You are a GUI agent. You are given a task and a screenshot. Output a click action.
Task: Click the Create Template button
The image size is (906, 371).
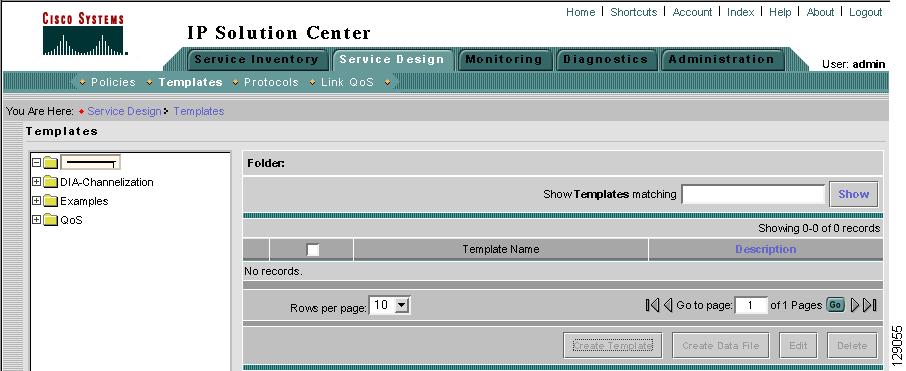(x=612, y=346)
